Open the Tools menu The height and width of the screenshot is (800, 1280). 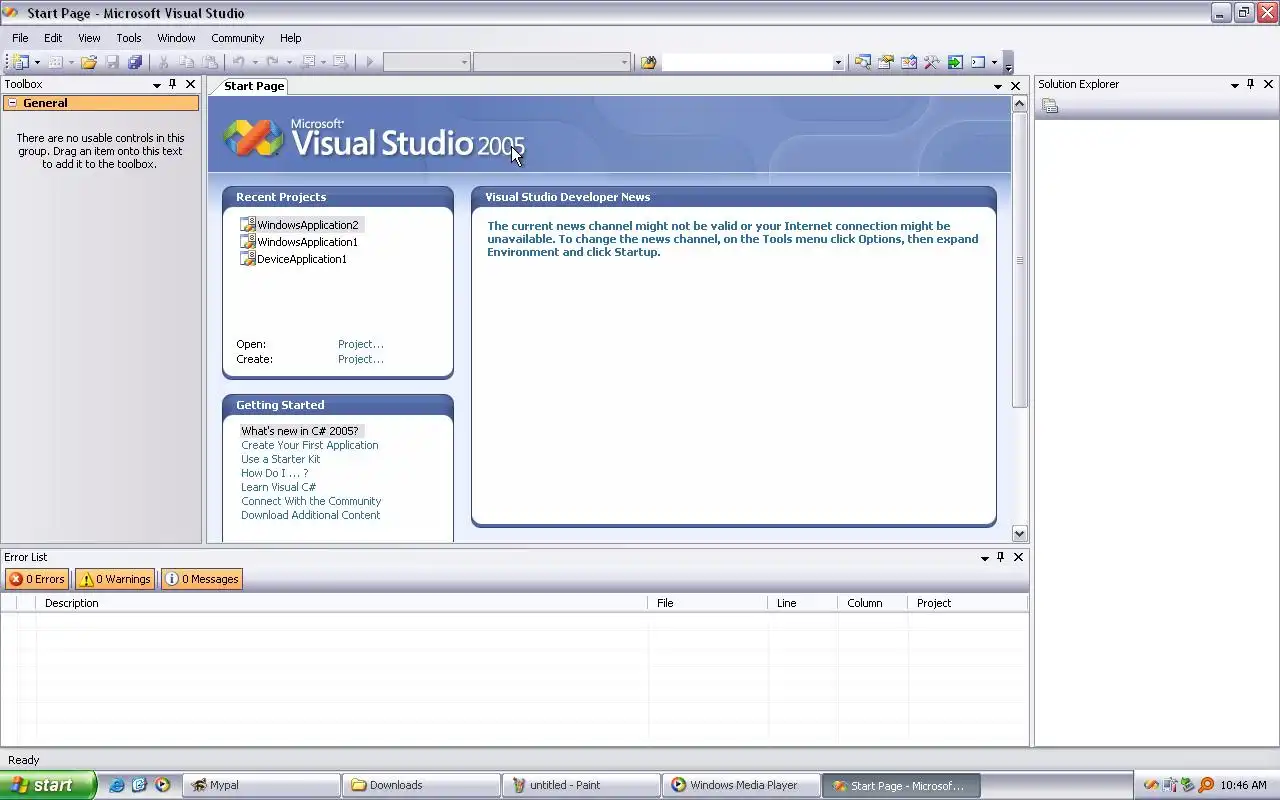129,38
